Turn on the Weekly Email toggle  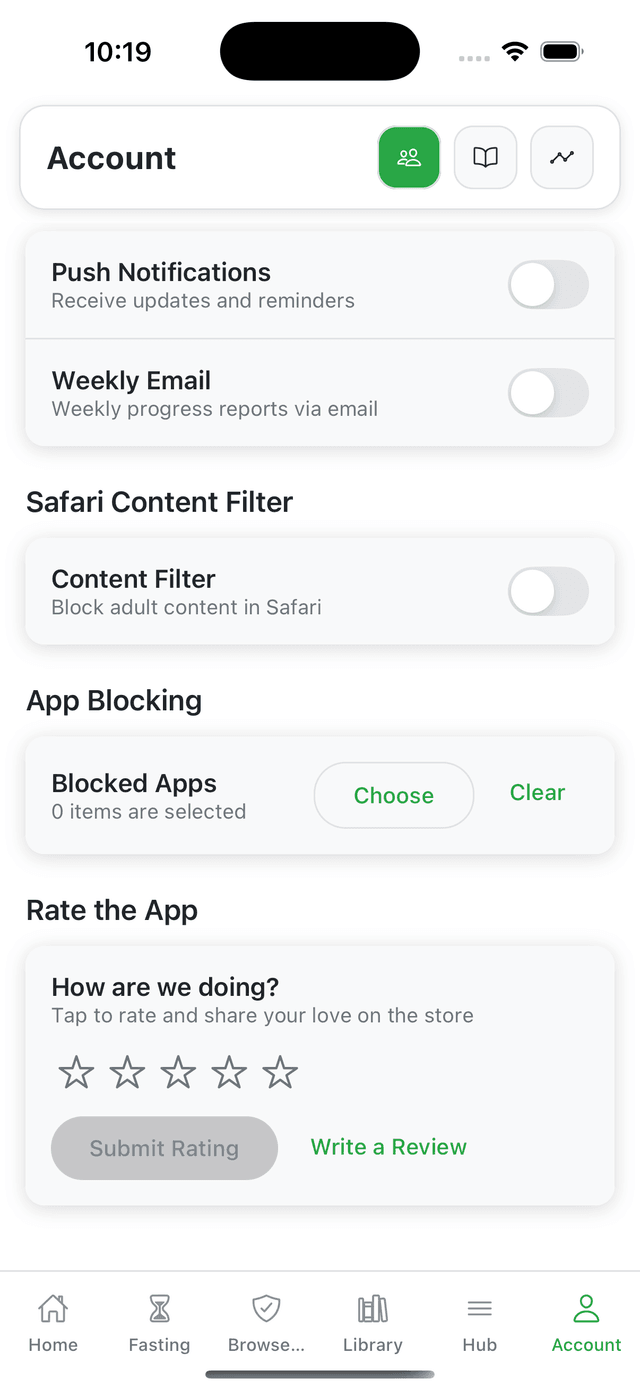(x=548, y=393)
